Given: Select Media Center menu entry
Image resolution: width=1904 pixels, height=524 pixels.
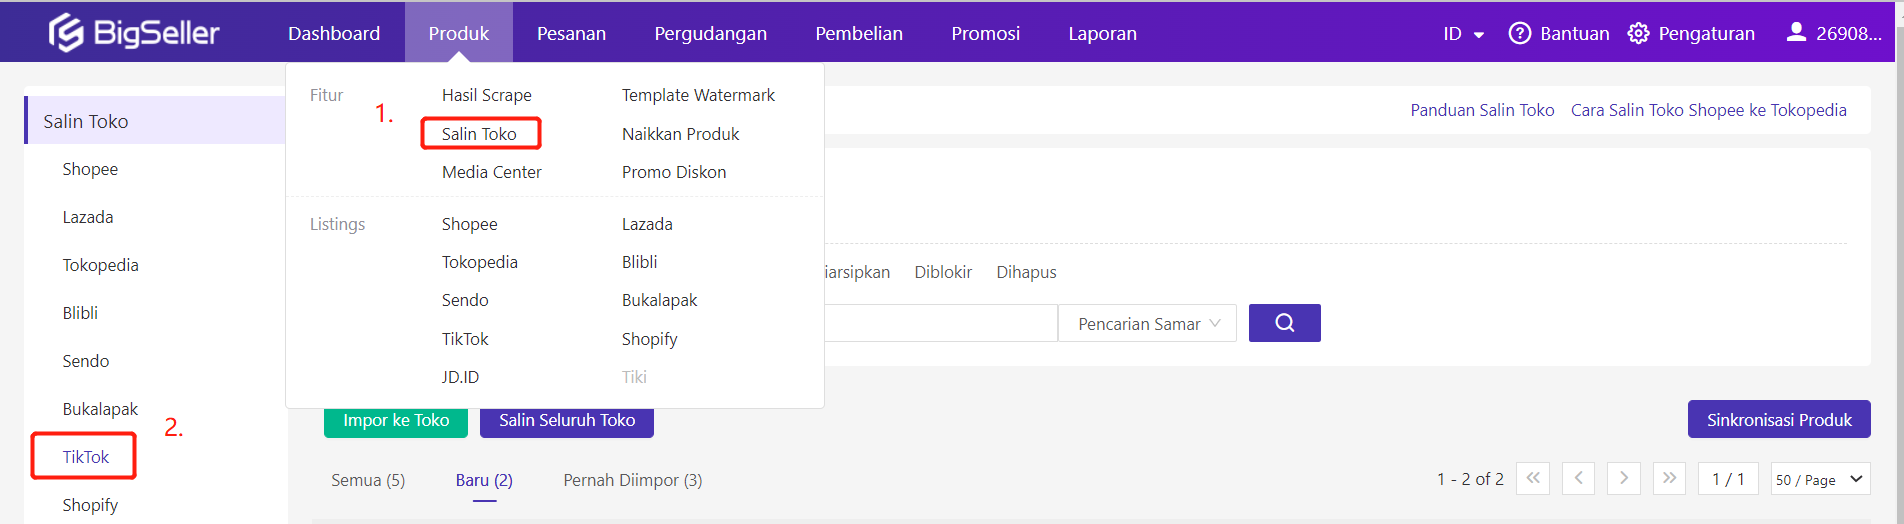Looking at the screenshot, I should pyautogui.click(x=492, y=172).
